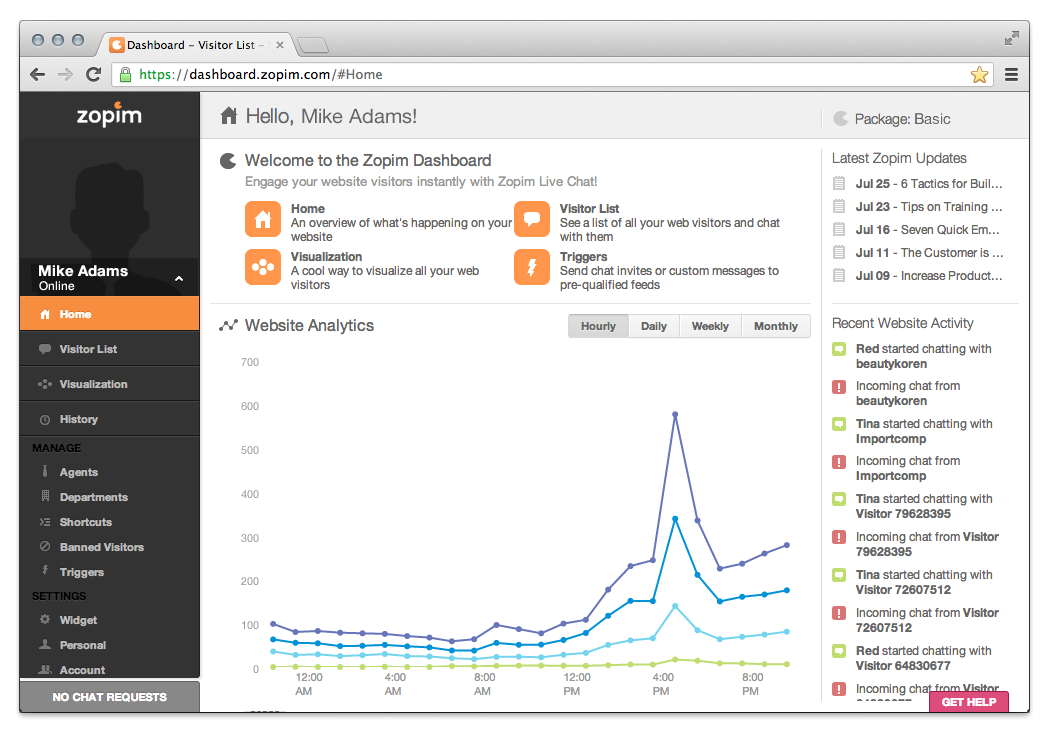Open History in the sidebar menu
The height and width of the screenshot is (733, 1051).
[78, 419]
